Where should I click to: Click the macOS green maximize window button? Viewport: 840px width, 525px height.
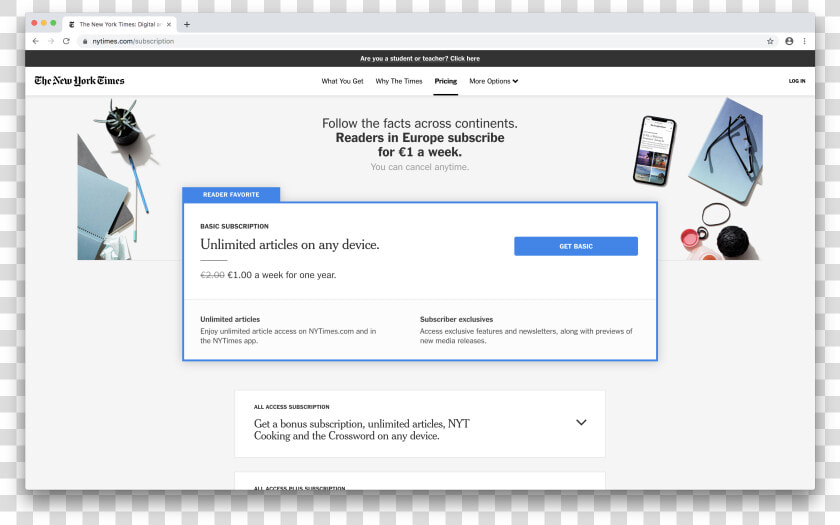(x=53, y=23)
